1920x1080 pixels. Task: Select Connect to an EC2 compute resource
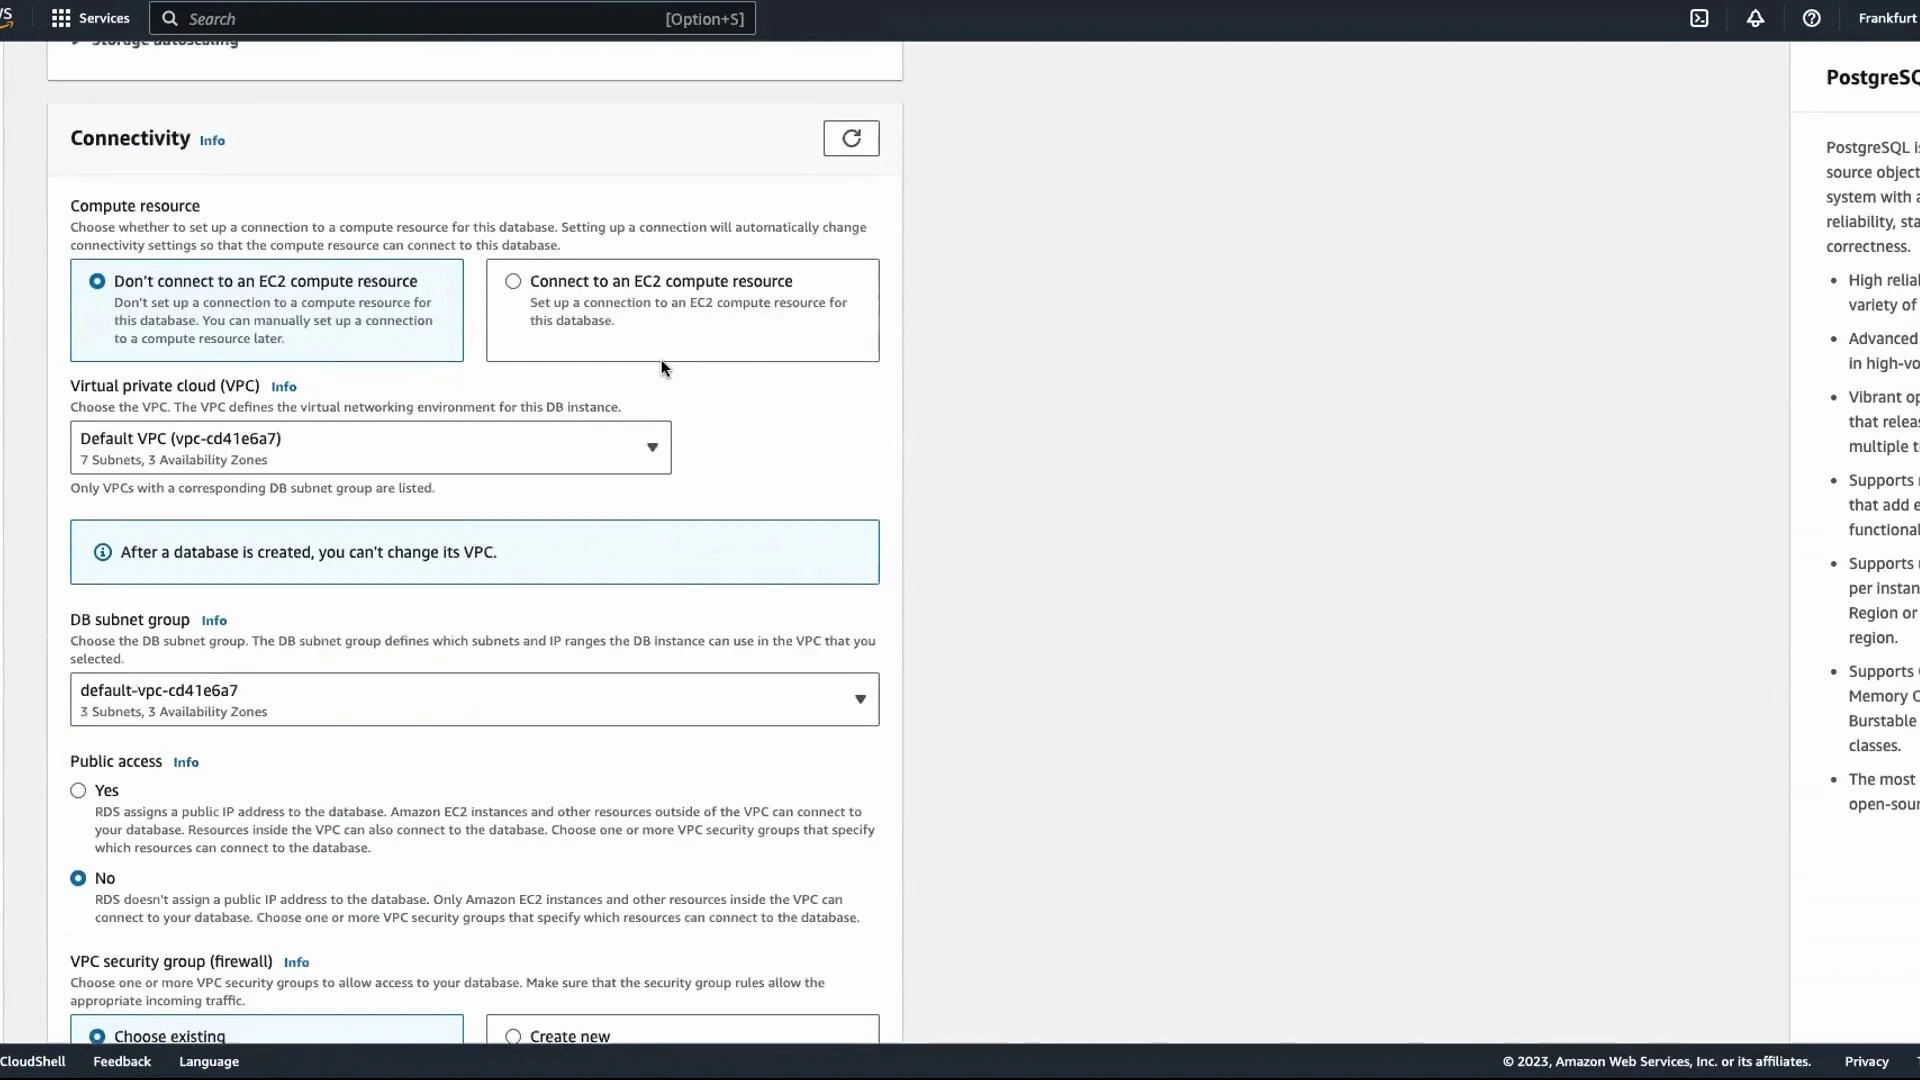[x=513, y=281]
